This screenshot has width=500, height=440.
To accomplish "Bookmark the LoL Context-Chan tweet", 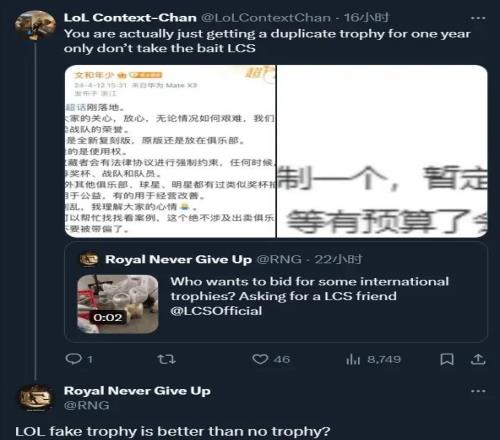I will (447, 359).
